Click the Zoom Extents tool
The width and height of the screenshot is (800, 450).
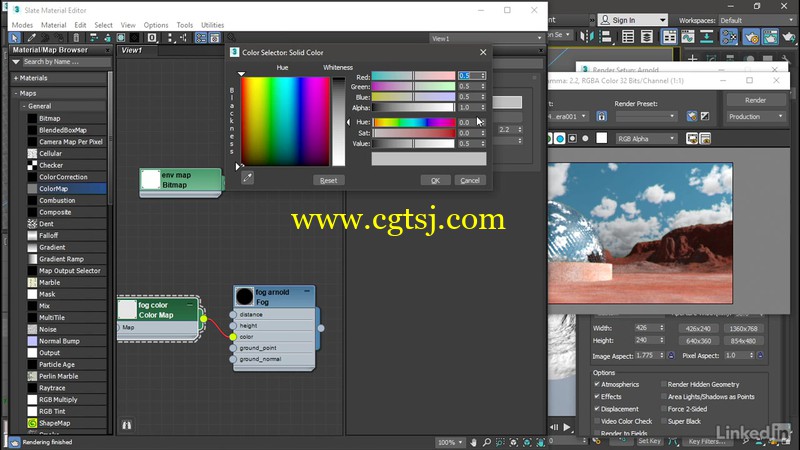point(514,442)
